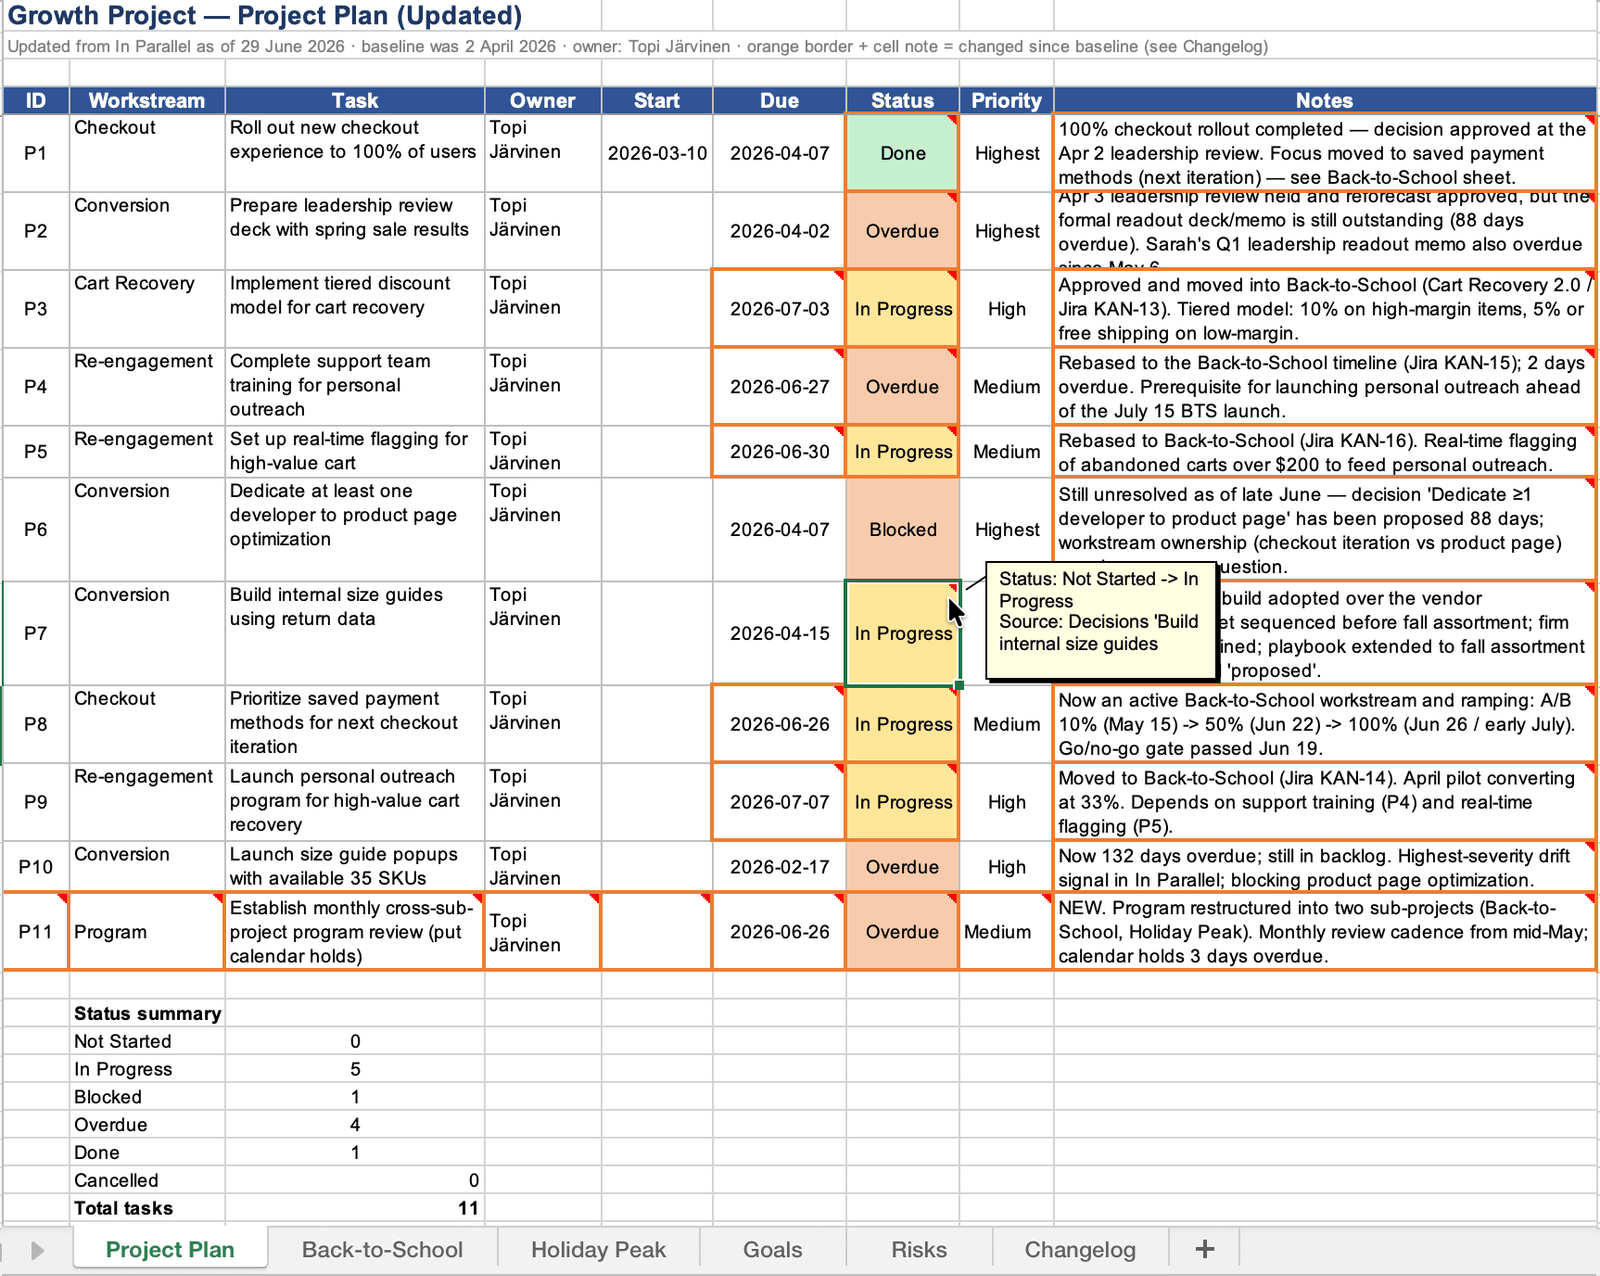This screenshot has width=1600, height=1276.
Task: Select the task 'Roll out new checkout experience'
Action: pyautogui.click(x=355, y=153)
